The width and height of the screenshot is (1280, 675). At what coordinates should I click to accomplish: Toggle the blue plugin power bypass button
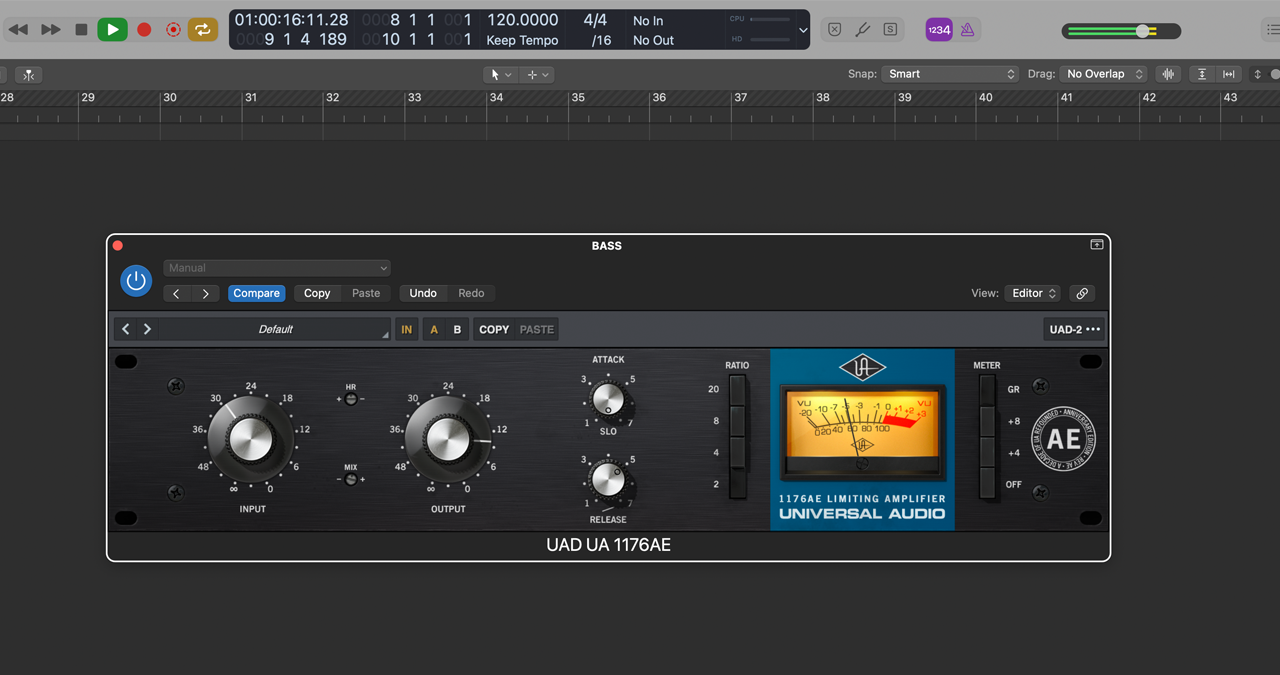[x=136, y=281]
